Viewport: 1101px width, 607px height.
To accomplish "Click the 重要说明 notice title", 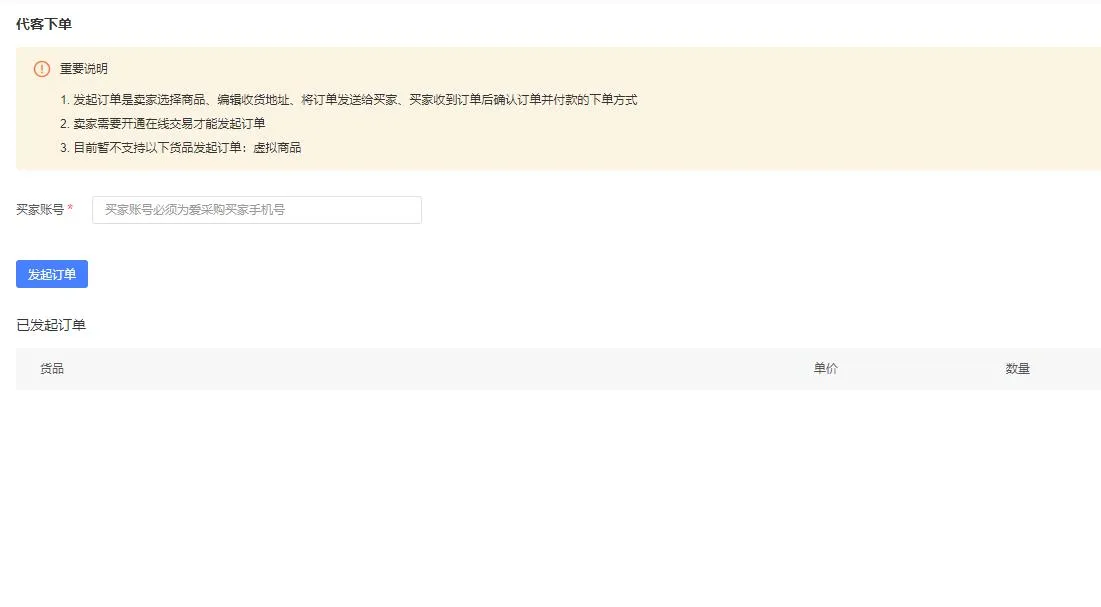I will click(84, 69).
